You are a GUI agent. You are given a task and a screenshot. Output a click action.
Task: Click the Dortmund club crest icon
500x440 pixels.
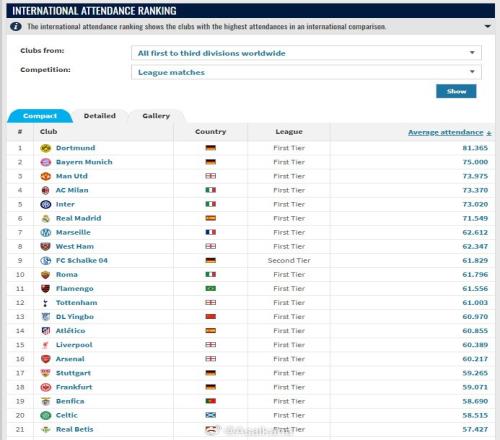tap(46, 148)
